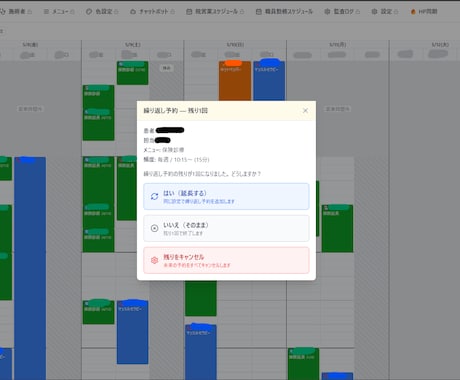
Task: Select the orange appointment block in the calendar
Action: coord(235,81)
